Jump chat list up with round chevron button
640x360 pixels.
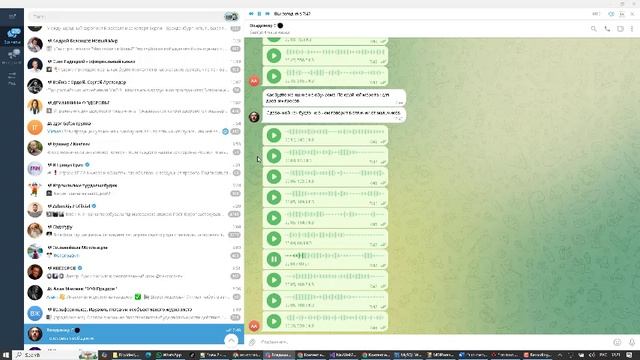(x=231, y=341)
